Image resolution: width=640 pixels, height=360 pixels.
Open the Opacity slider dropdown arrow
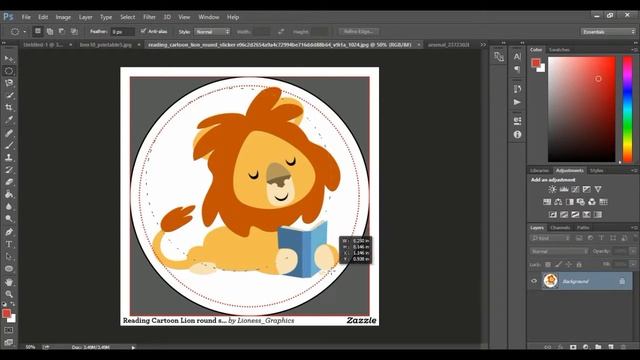point(633,251)
